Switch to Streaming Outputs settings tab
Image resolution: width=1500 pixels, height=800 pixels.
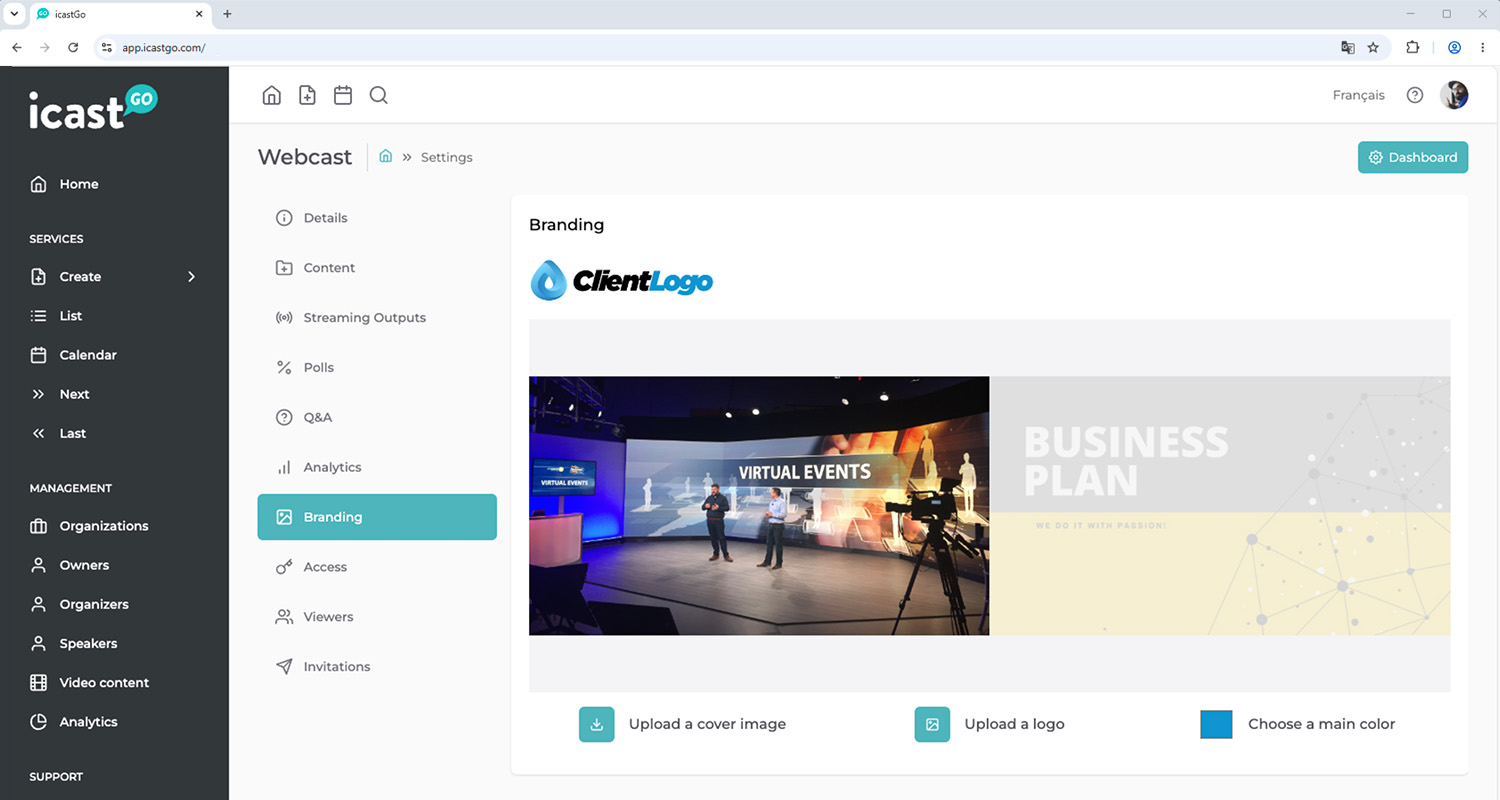tap(377, 317)
